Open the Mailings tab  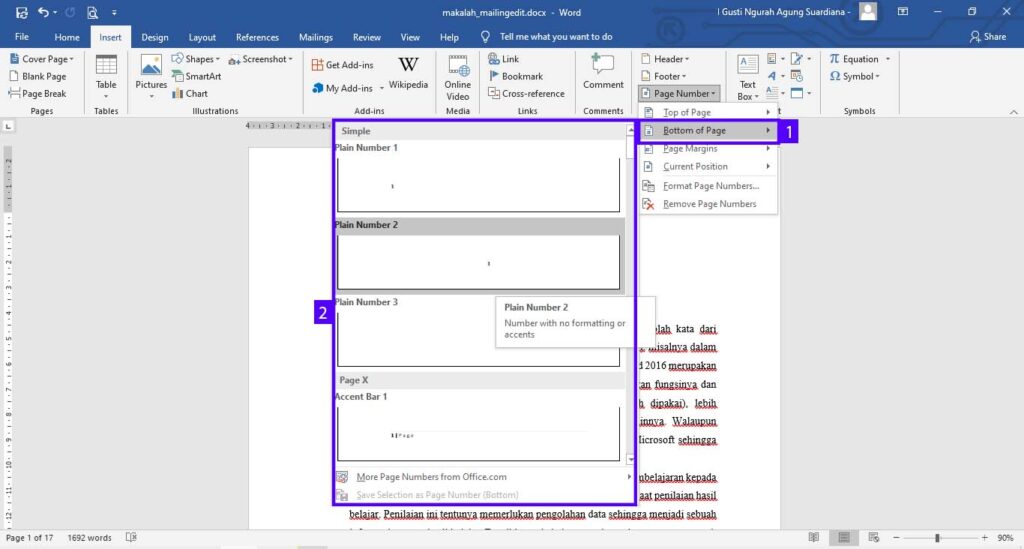click(315, 37)
